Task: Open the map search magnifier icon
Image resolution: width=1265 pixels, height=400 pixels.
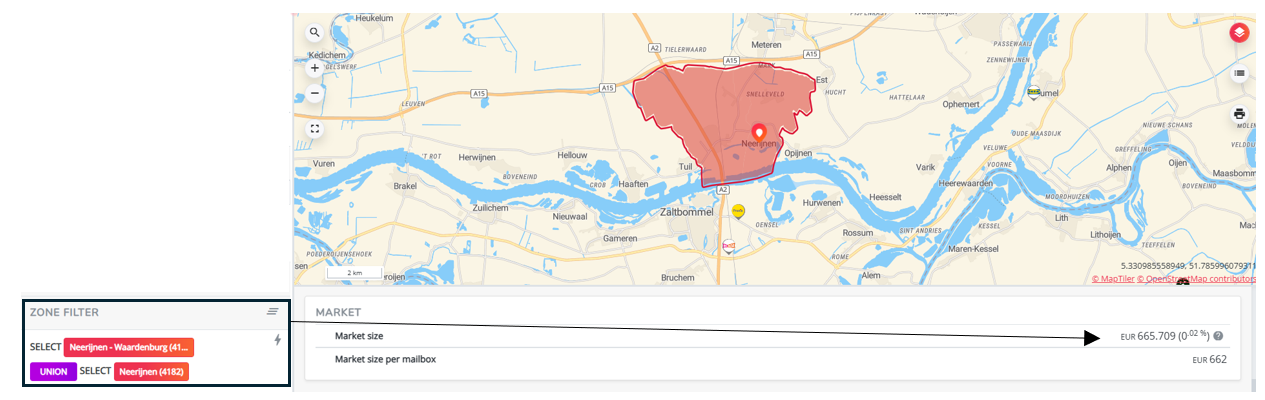Action: coord(315,33)
